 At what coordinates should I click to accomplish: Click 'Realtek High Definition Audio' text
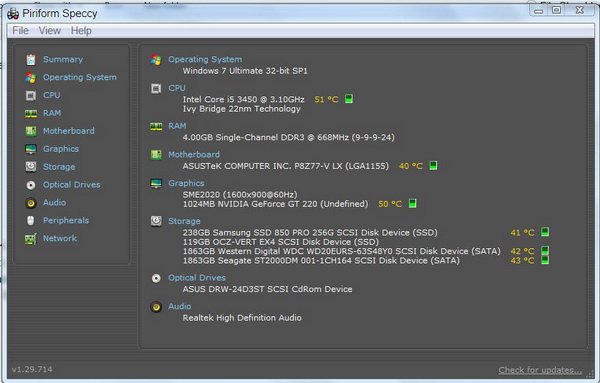coord(242,318)
